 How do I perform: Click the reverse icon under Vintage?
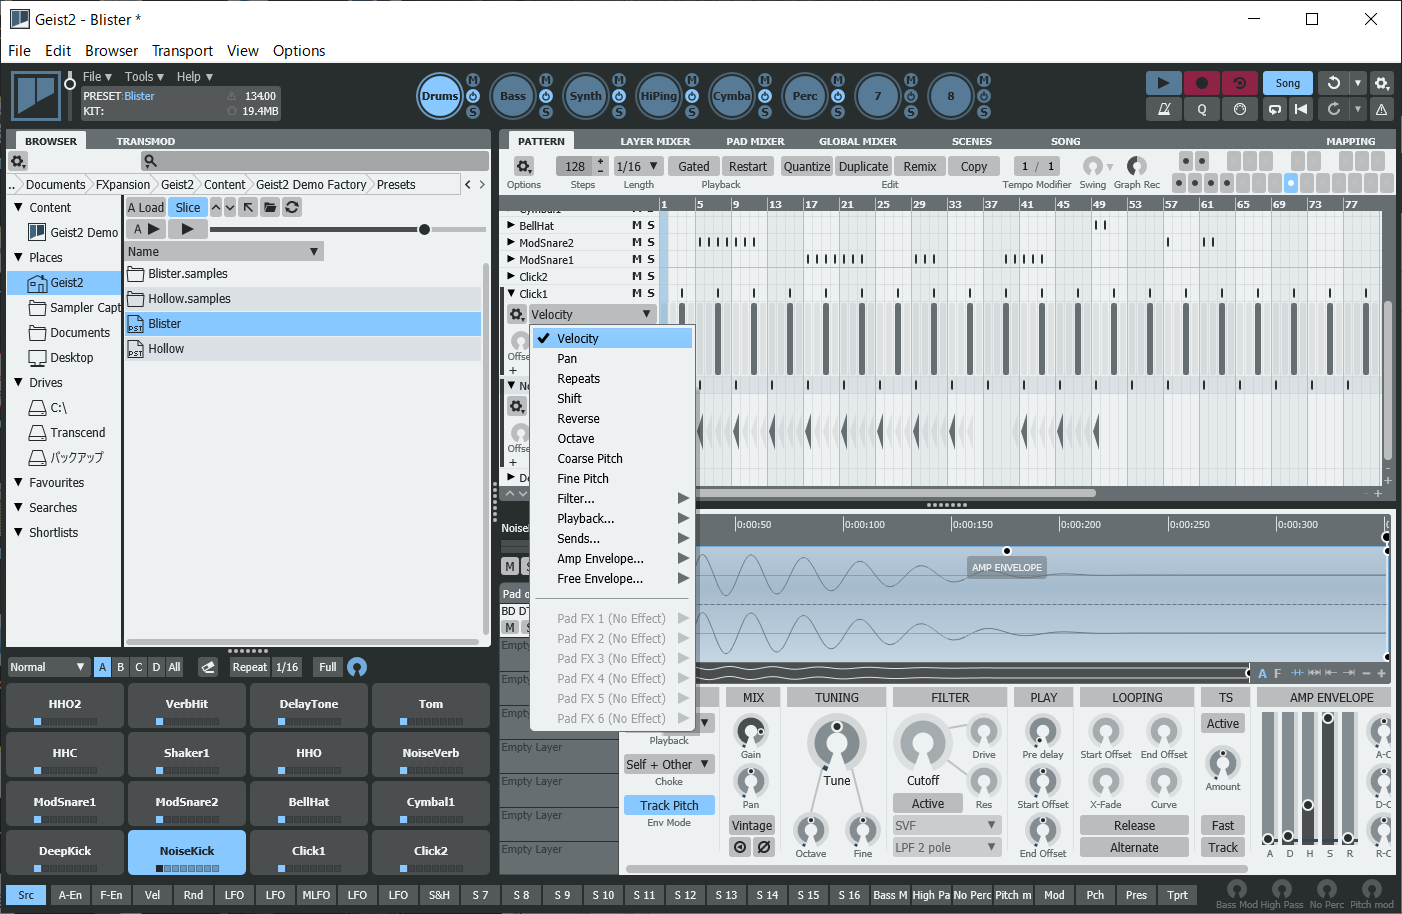(x=740, y=847)
